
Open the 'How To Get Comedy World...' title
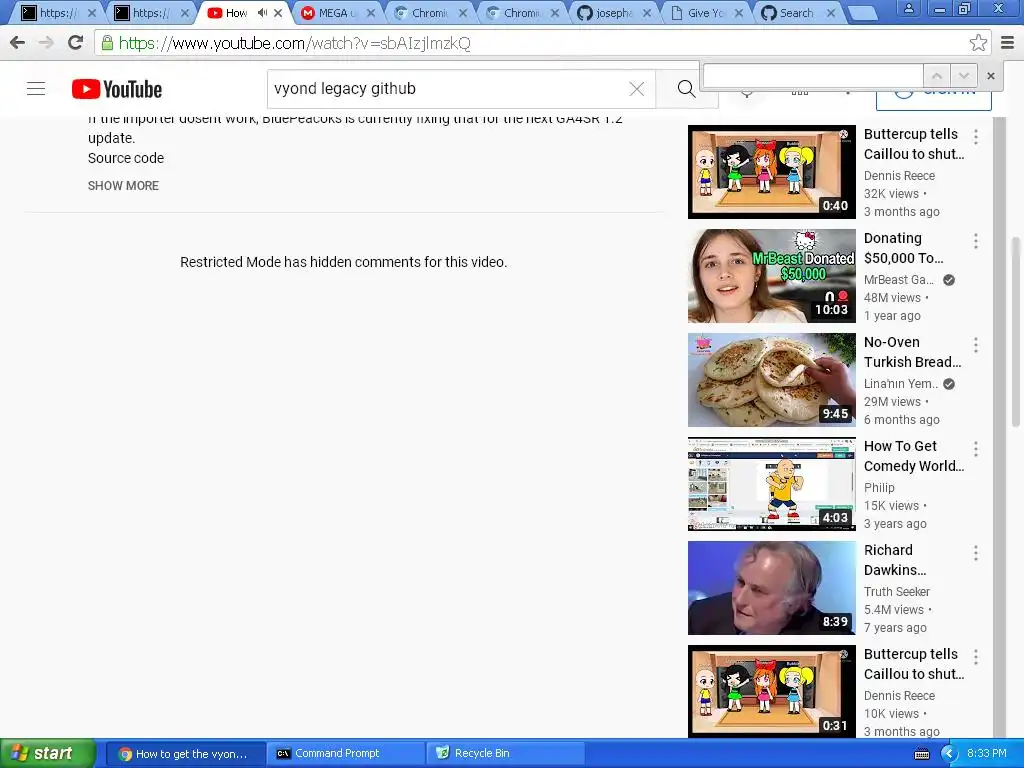pos(914,456)
